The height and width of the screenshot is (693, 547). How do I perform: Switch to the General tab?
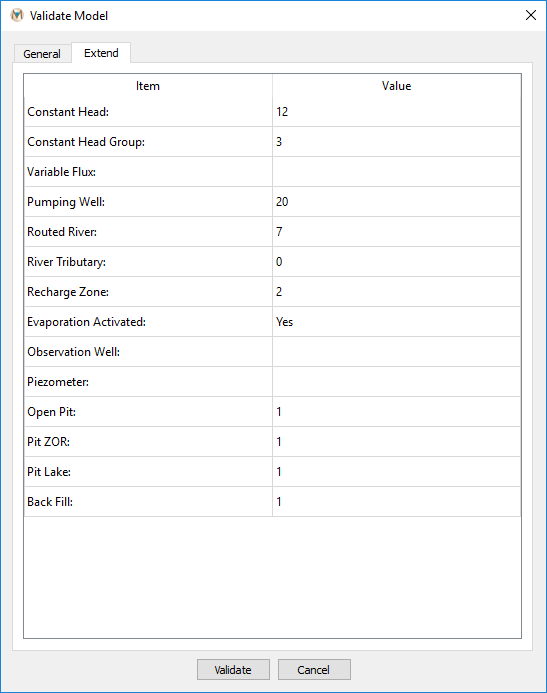[x=42, y=54]
